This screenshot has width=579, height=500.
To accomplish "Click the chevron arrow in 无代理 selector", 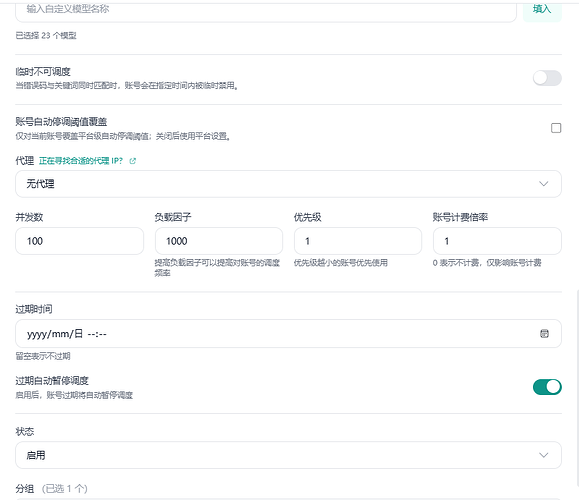I will (543, 184).
